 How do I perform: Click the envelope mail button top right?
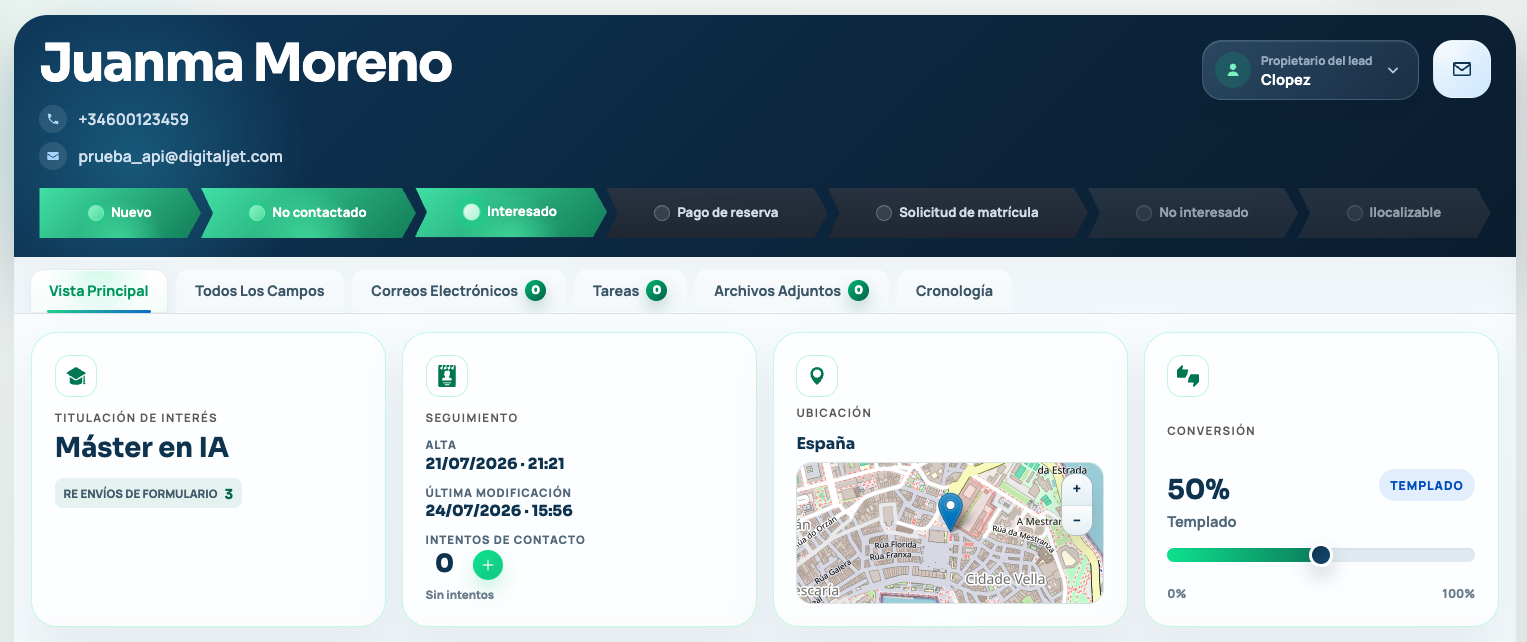pyautogui.click(x=1461, y=69)
